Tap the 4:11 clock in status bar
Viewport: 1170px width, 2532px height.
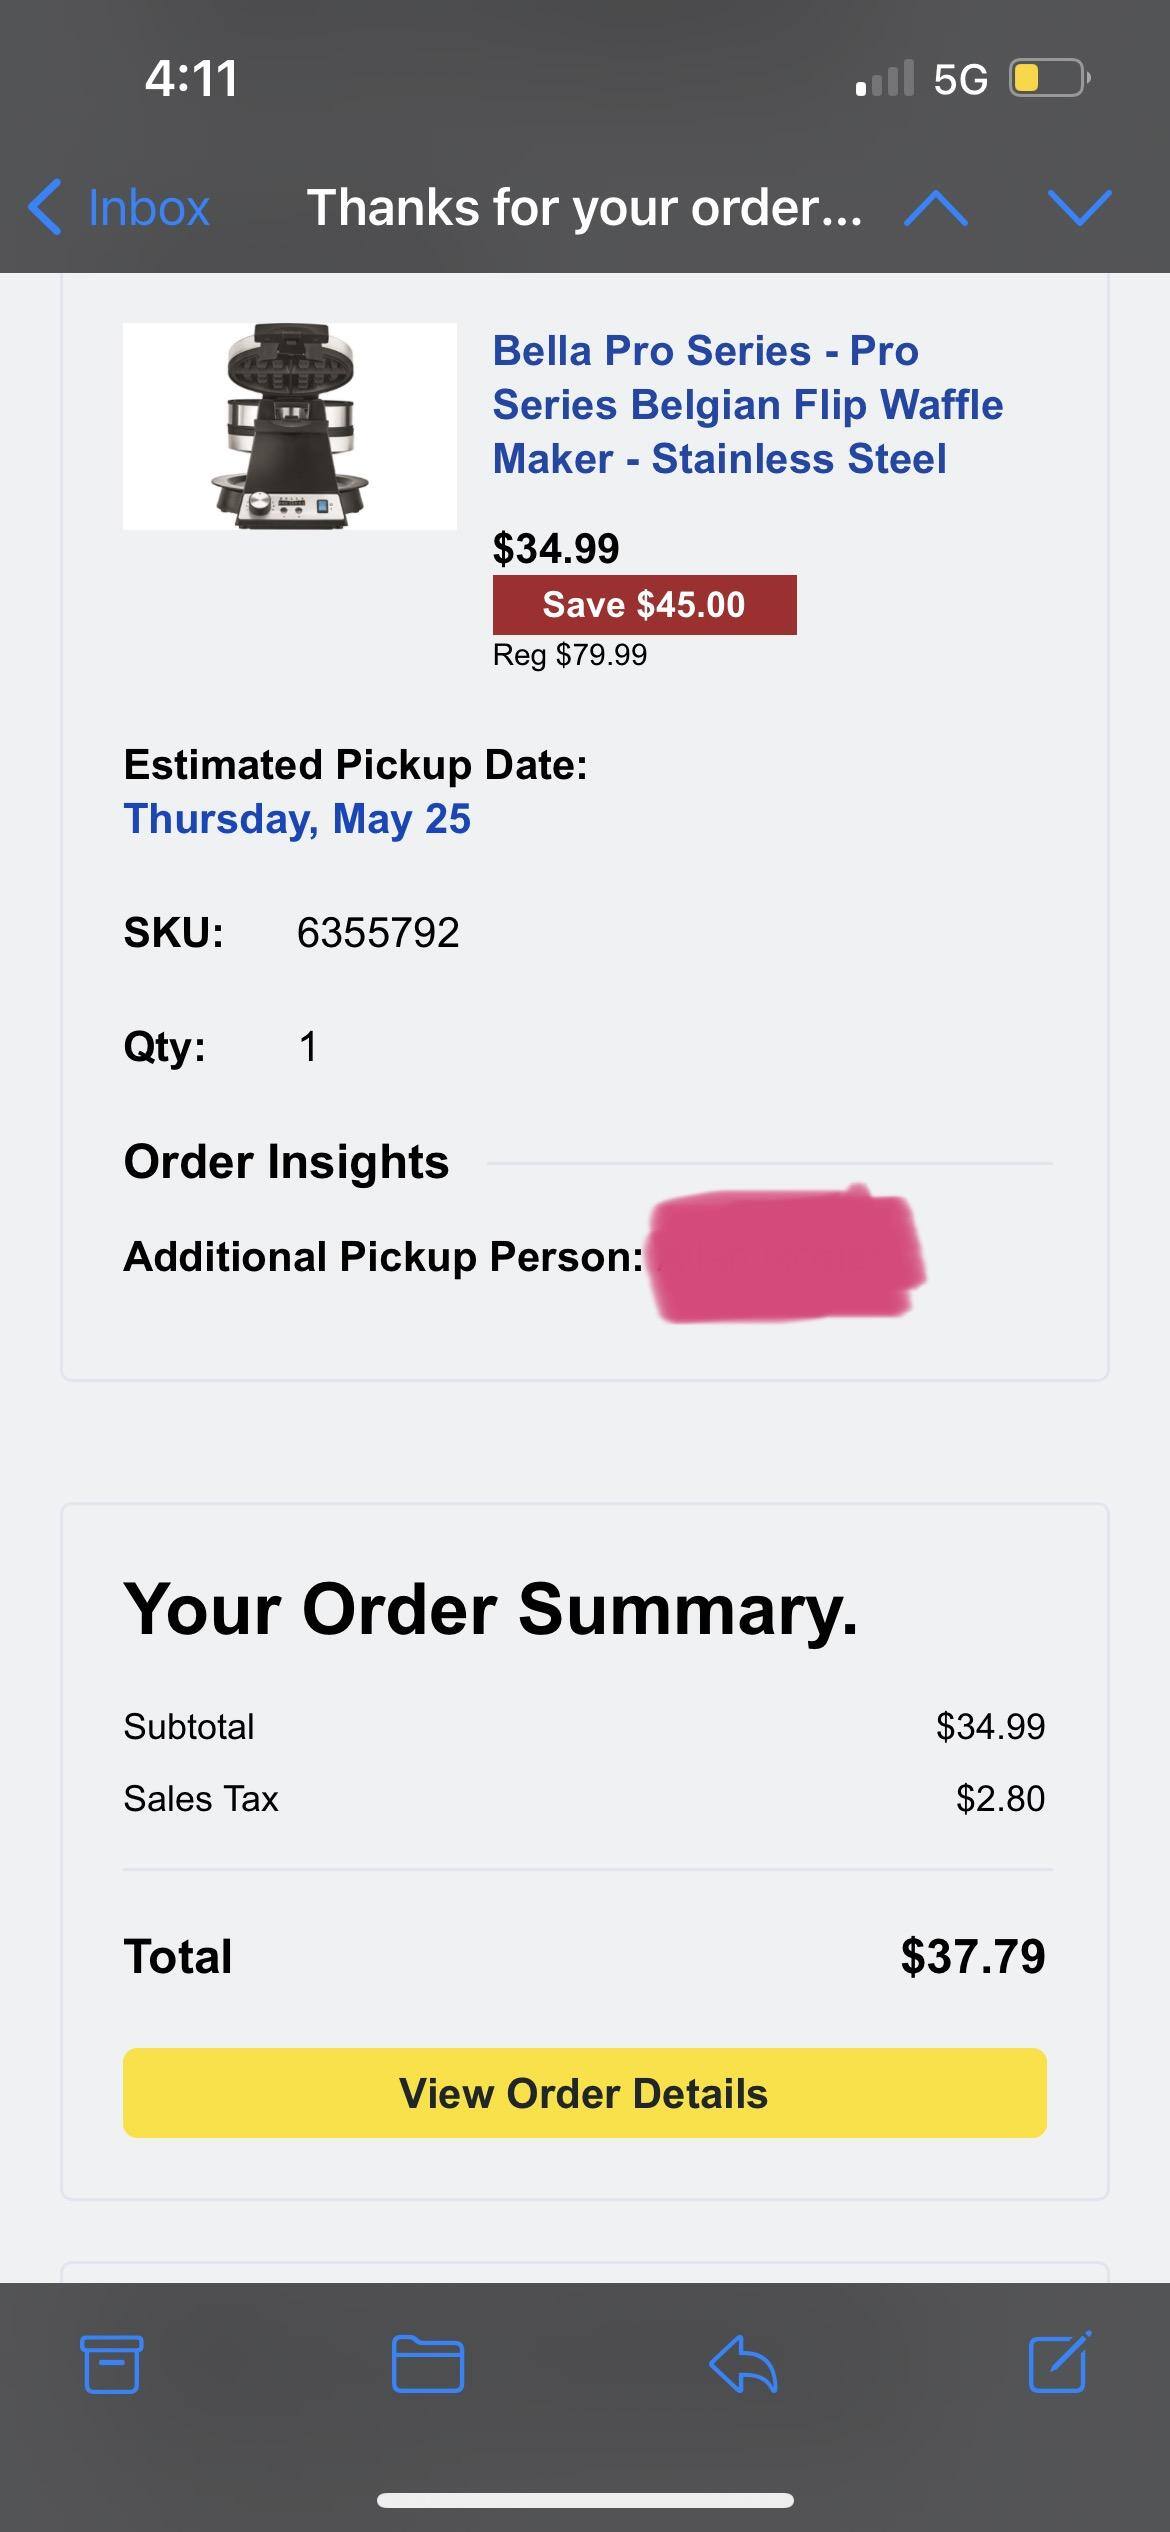pos(191,79)
